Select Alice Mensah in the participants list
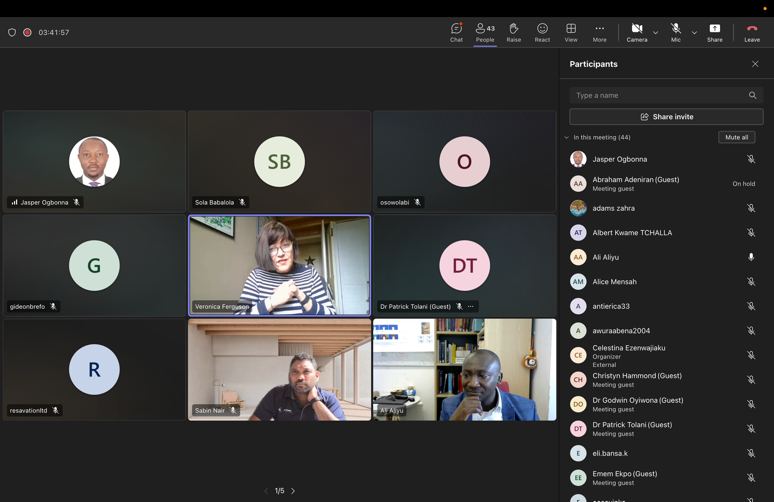Screen dimensions: 774x502 pos(664,281)
